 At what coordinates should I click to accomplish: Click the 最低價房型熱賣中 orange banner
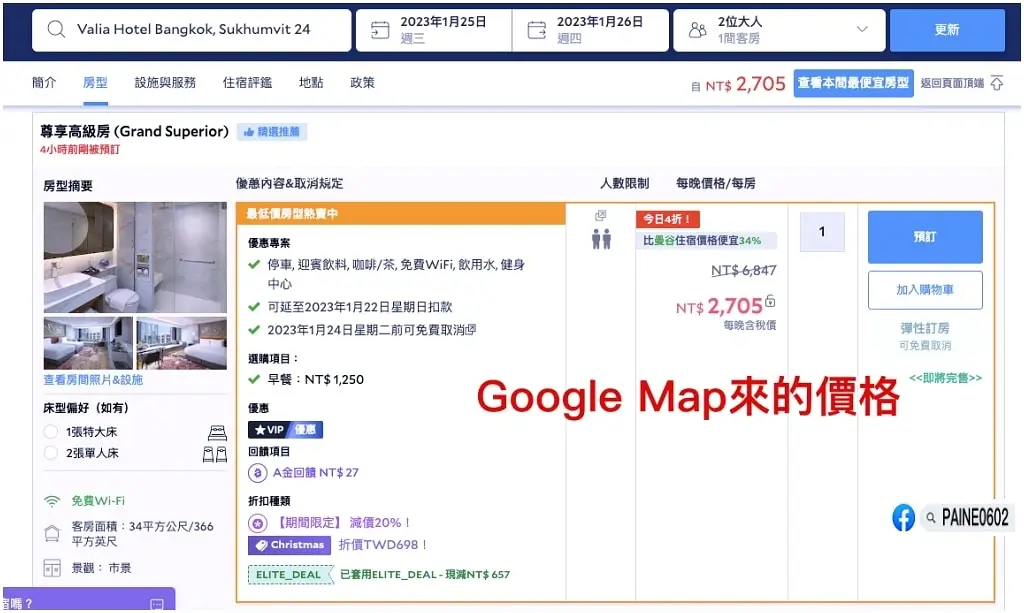[x=401, y=214]
